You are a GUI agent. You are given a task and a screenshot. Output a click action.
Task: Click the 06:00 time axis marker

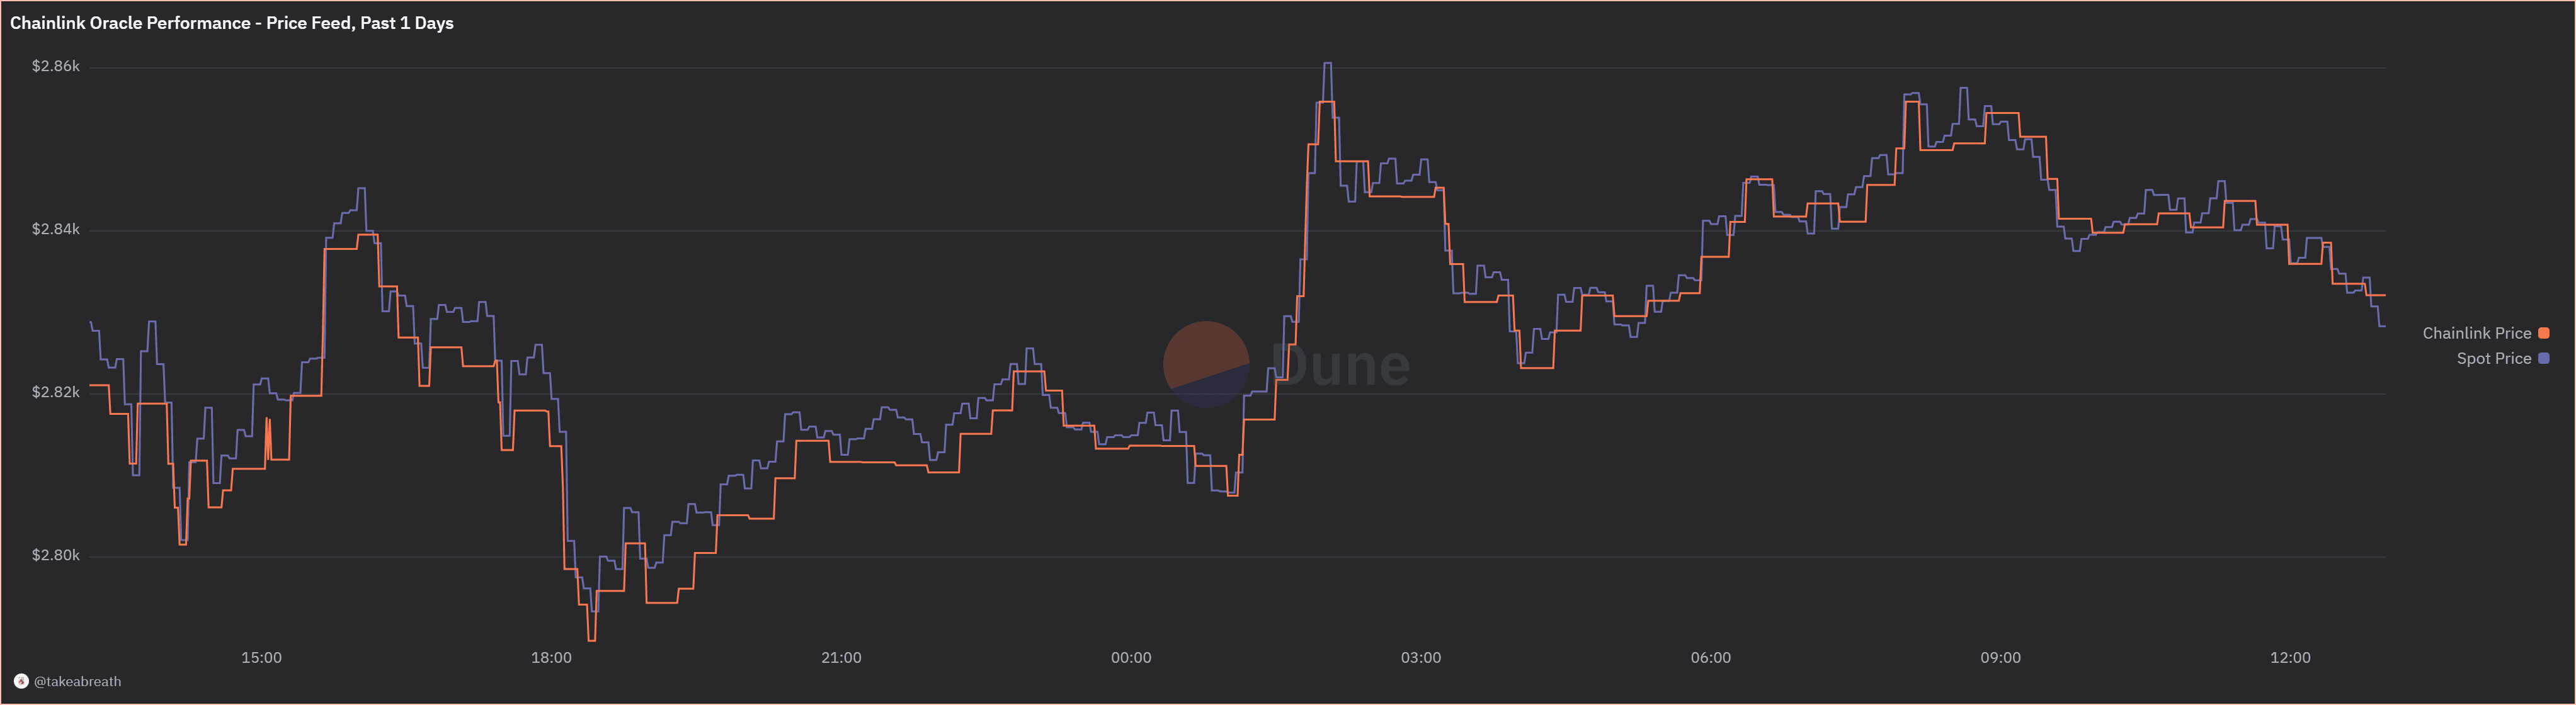tap(1711, 658)
